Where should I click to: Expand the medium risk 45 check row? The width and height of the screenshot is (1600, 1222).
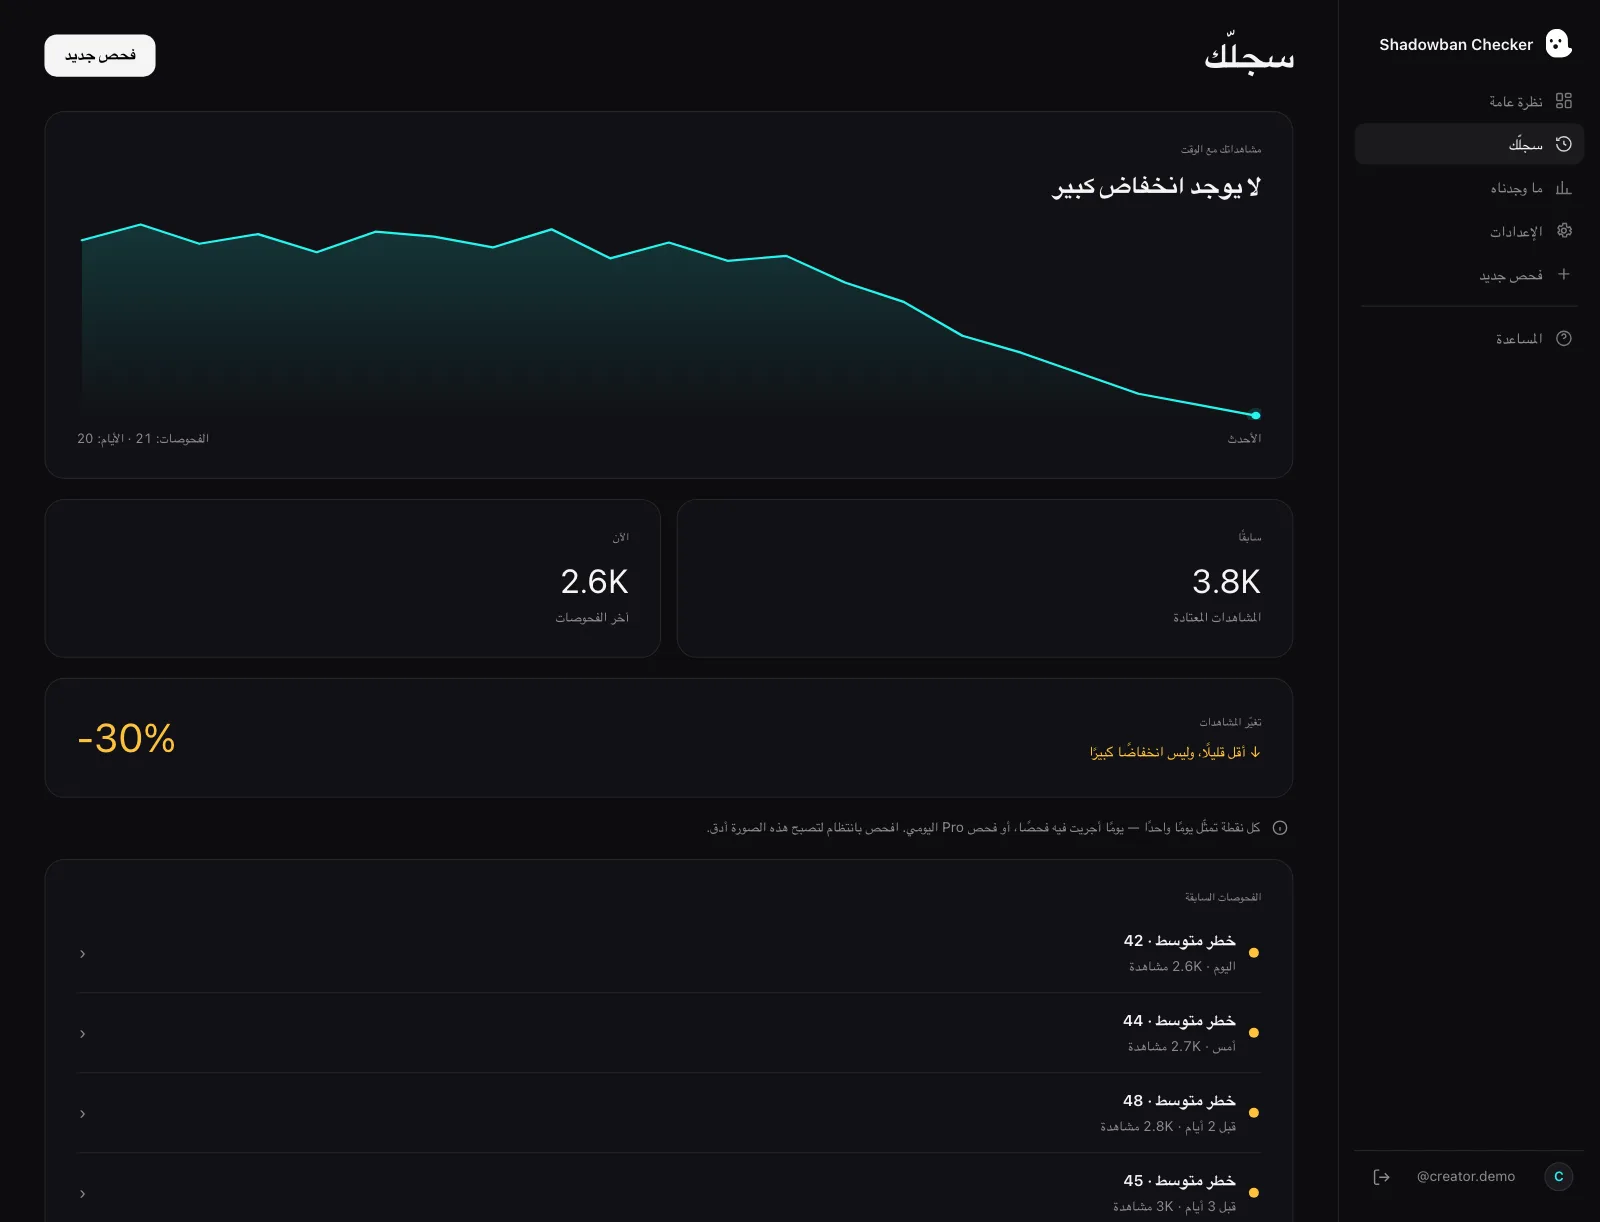(x=669, y=1190)
